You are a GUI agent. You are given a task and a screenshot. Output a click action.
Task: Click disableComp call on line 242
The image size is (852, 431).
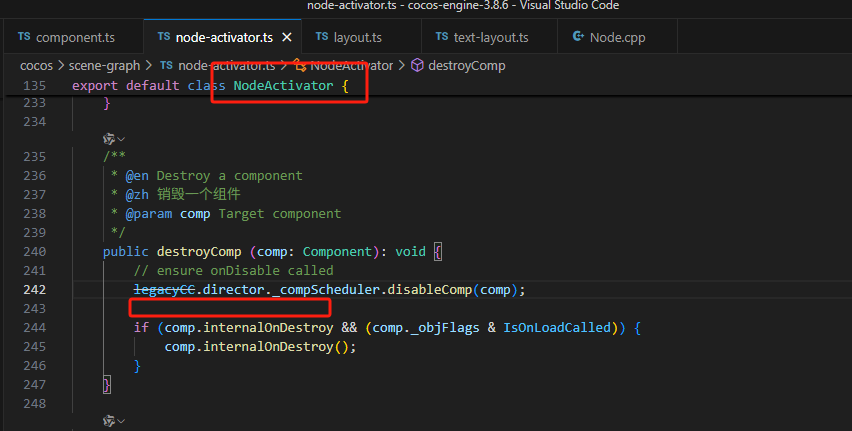[x=429, y=290]
